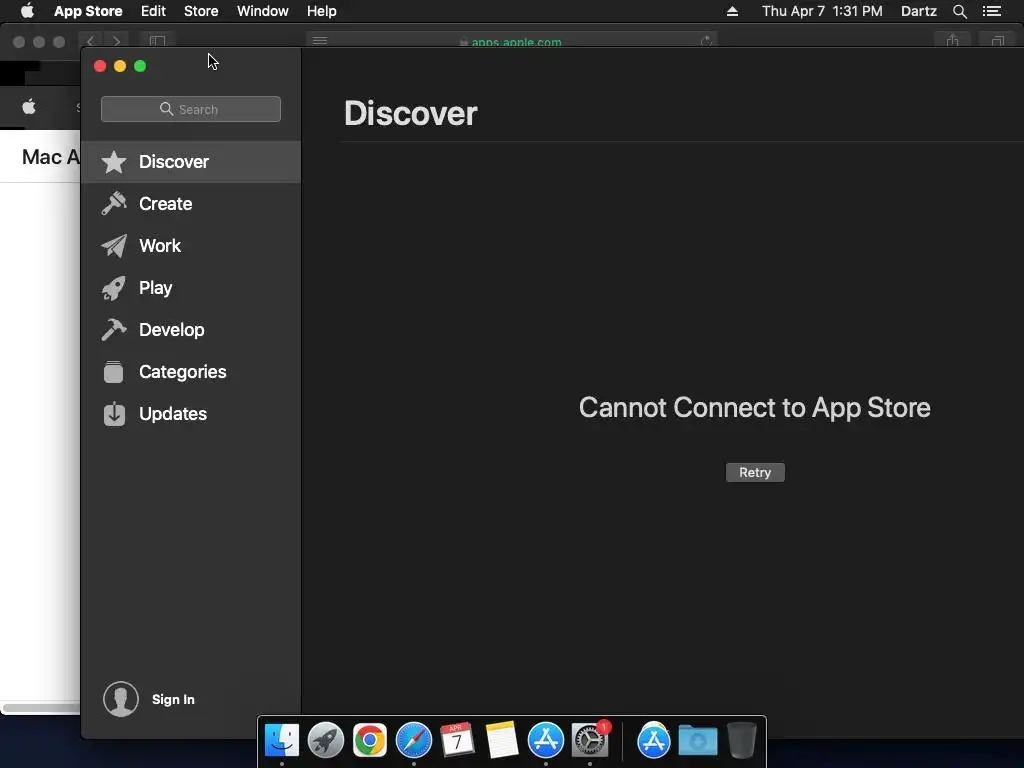Screen dimensions: 1024x768
Task: Open the Window menu
Action: tap(263, 11)
